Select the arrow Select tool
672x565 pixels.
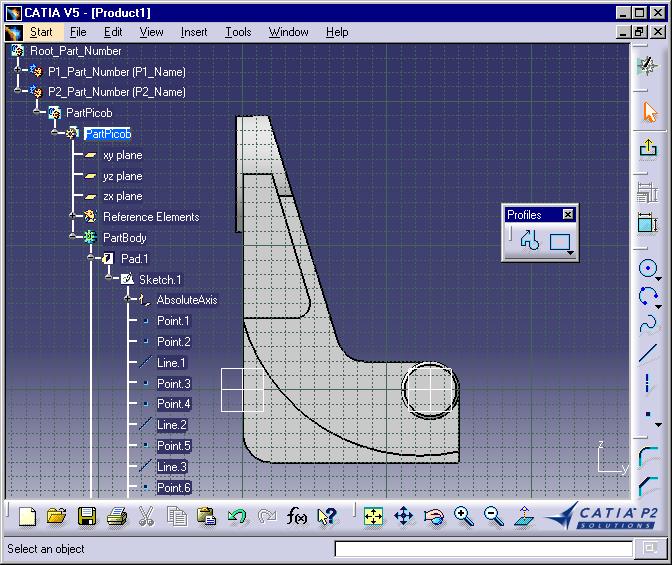tap(649, 112)
